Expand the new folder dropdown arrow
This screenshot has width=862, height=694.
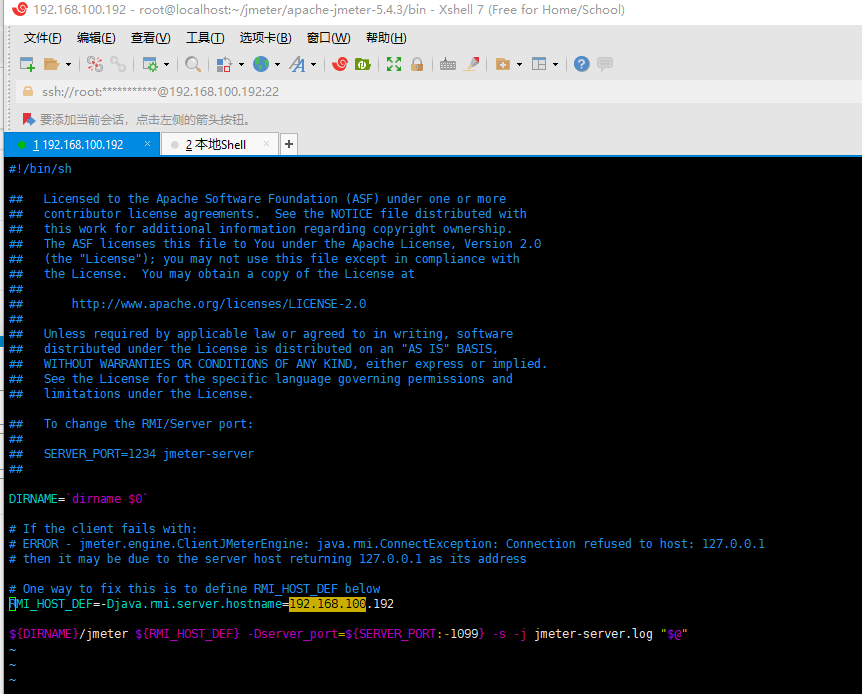(x=519, y=65)
